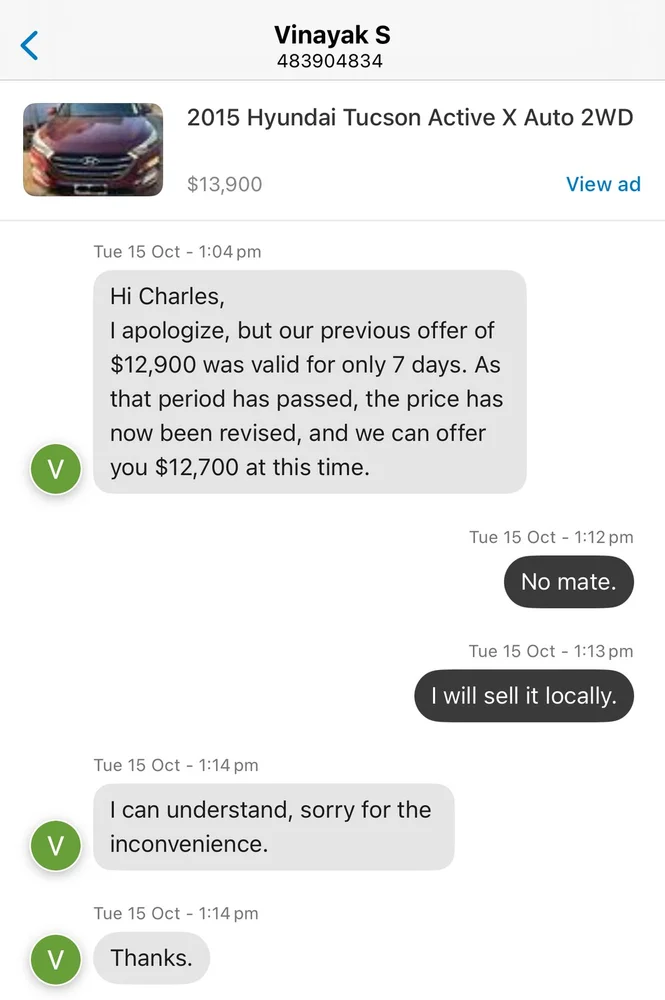Select the "I will sell it locally." message

pos(524,696)
